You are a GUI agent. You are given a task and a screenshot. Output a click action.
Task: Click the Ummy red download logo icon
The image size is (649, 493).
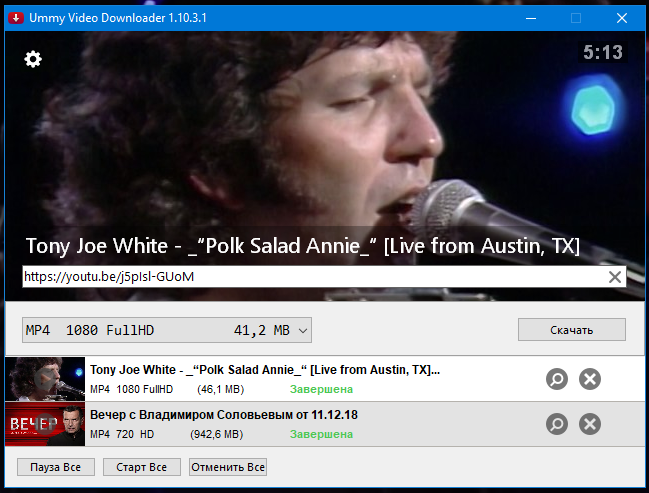(16, 18)
